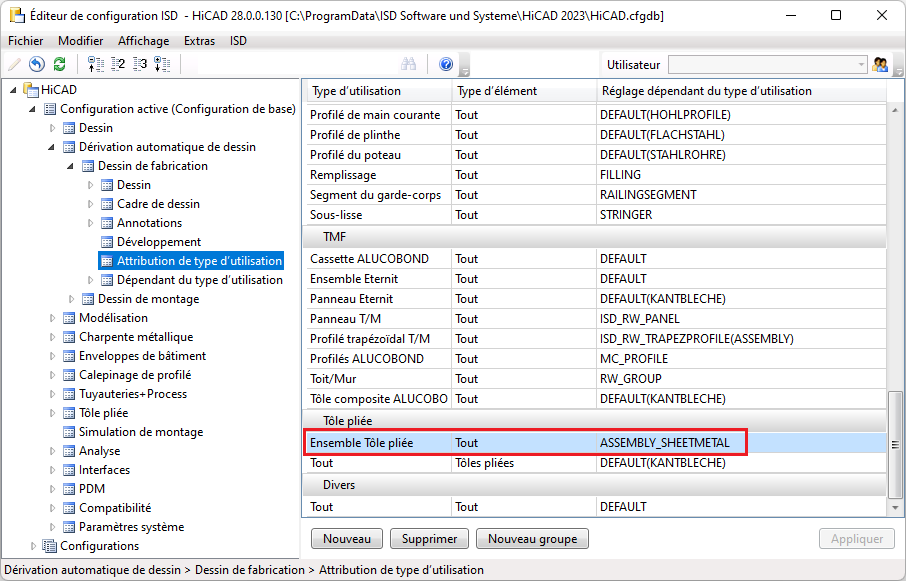Click the collapse-all tree levels icon
Image resolution: width=906 pixels, height=581 pixels.
[x=95, y=64]
